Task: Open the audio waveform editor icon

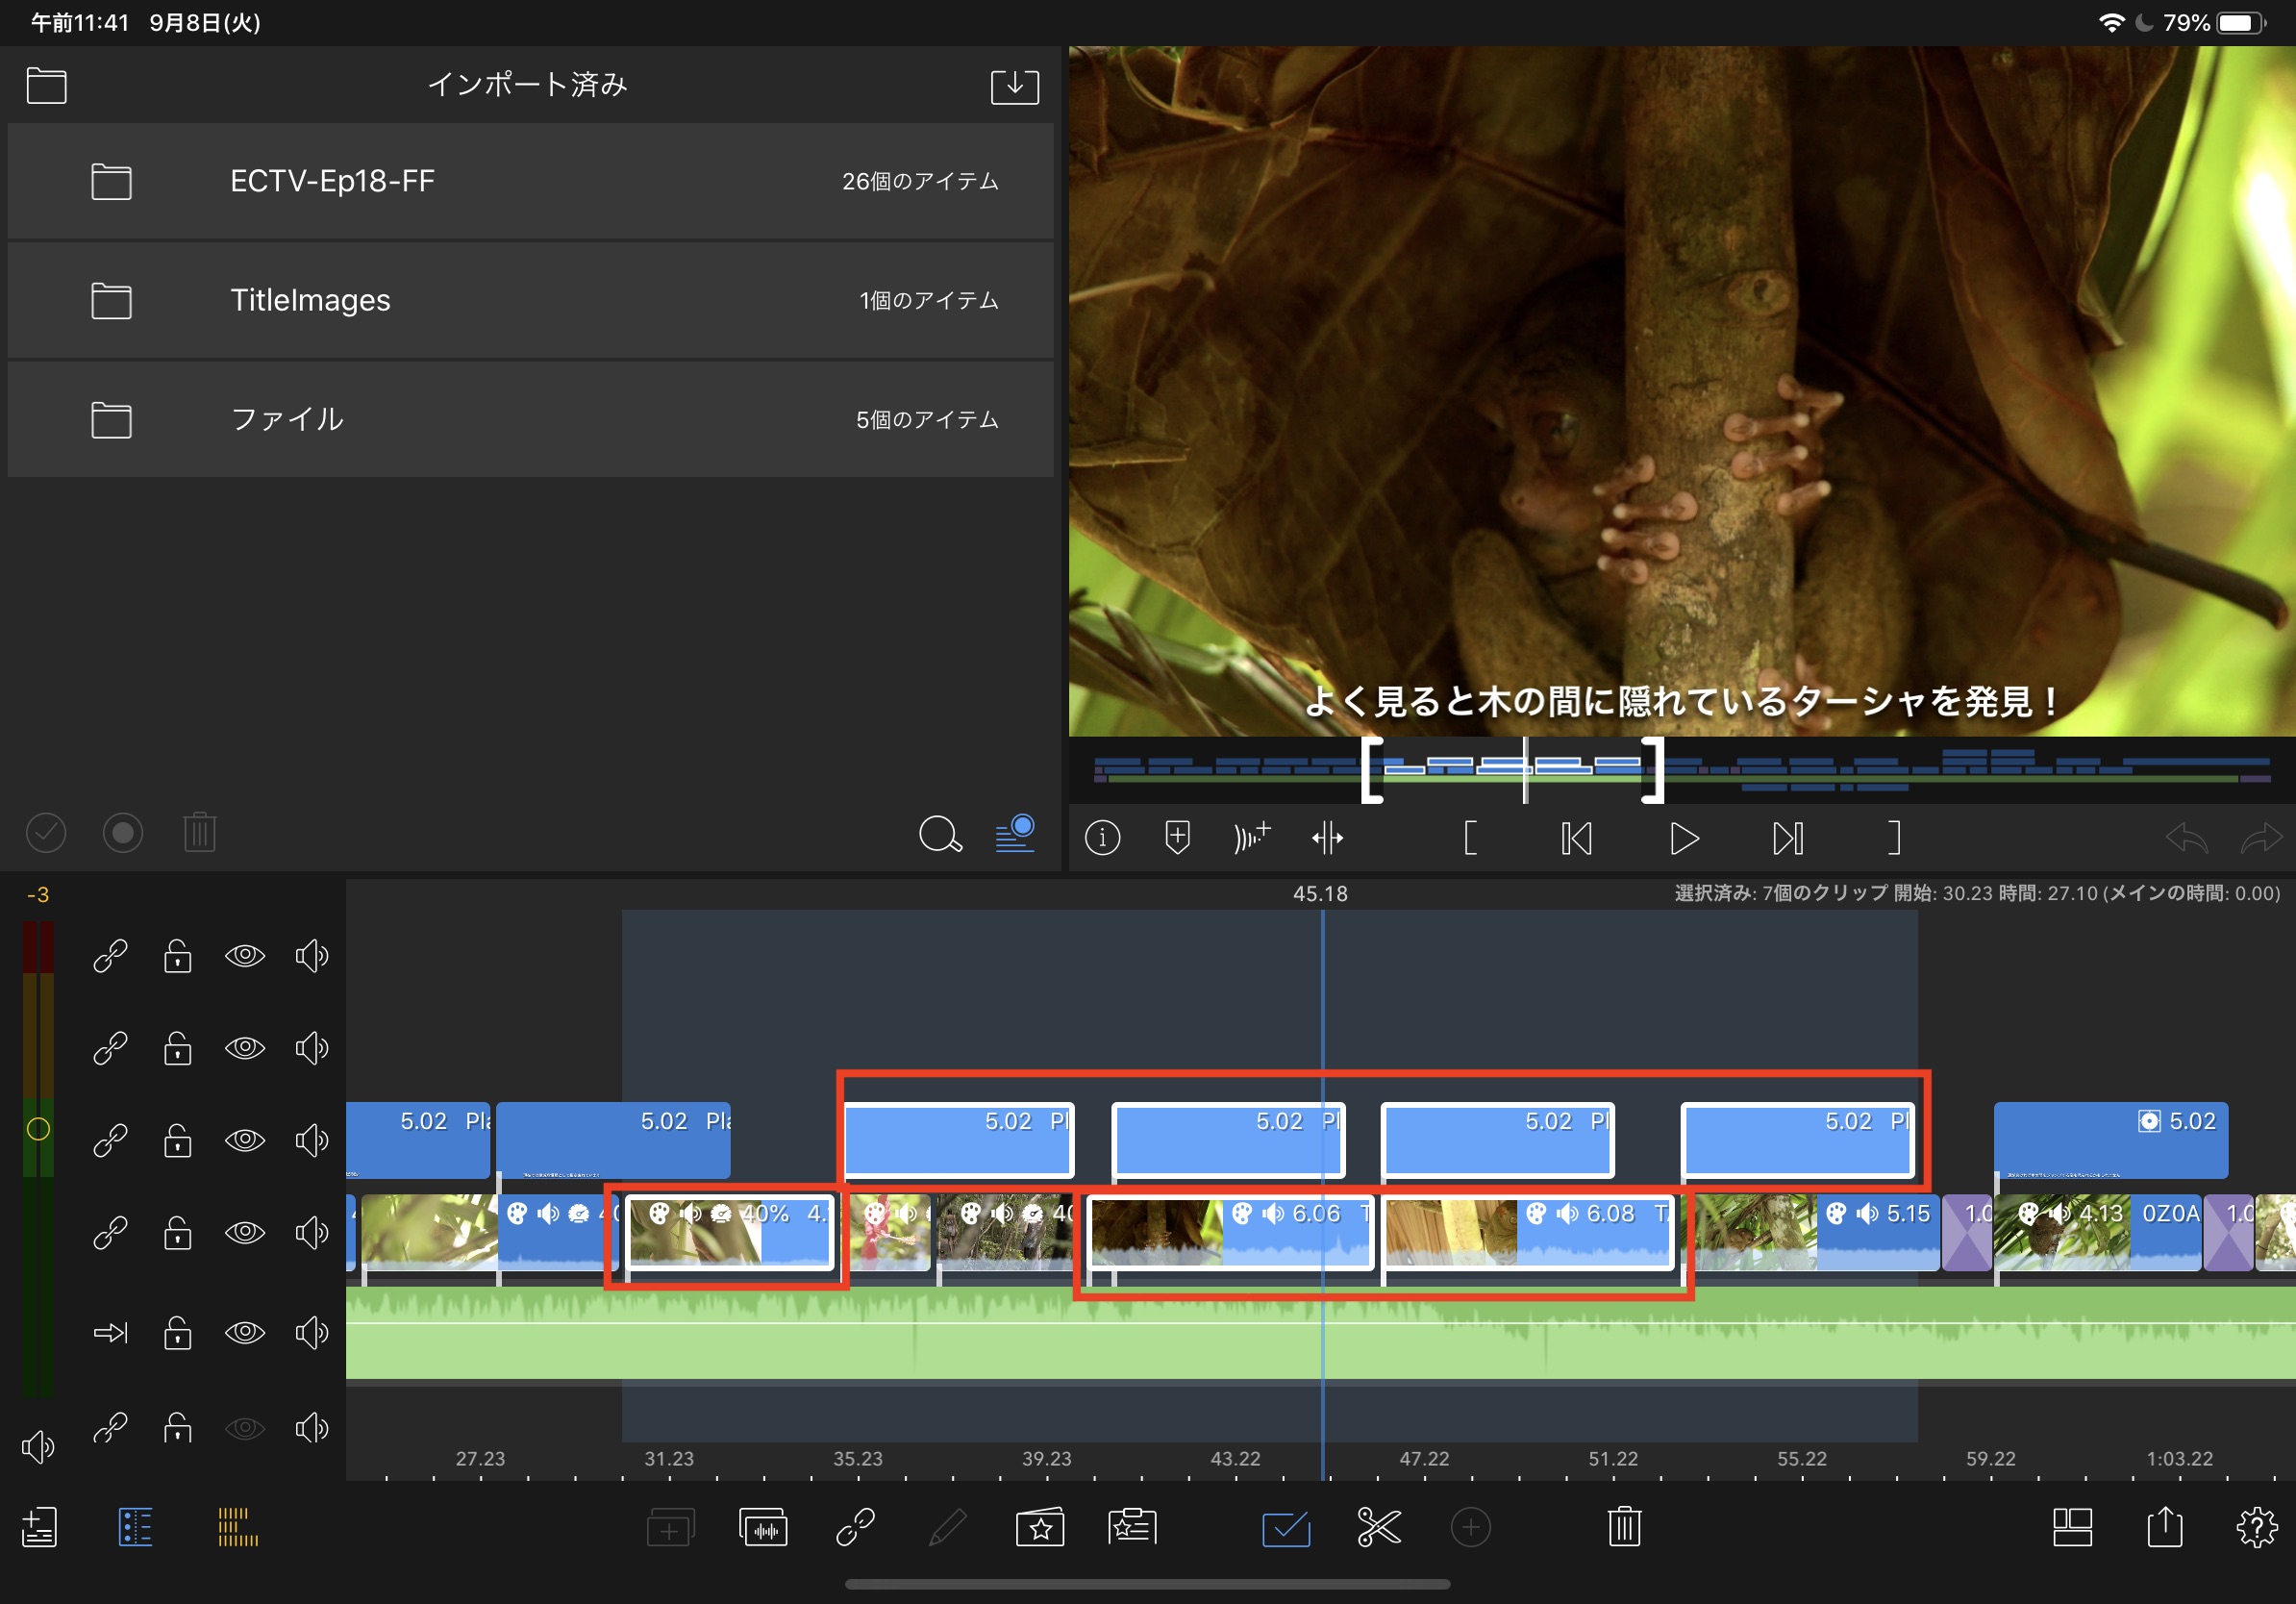Action: [x=763, y=1528]
